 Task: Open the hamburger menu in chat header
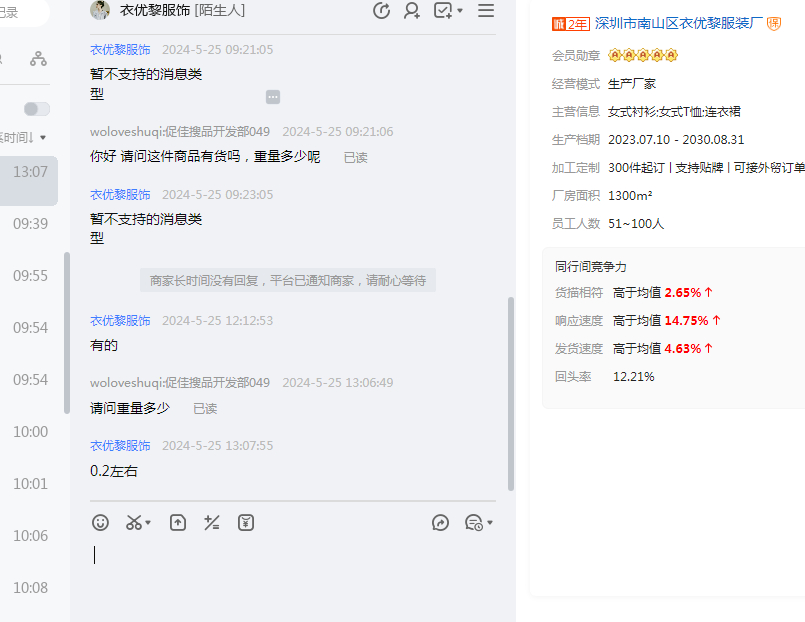coord(486,11)
